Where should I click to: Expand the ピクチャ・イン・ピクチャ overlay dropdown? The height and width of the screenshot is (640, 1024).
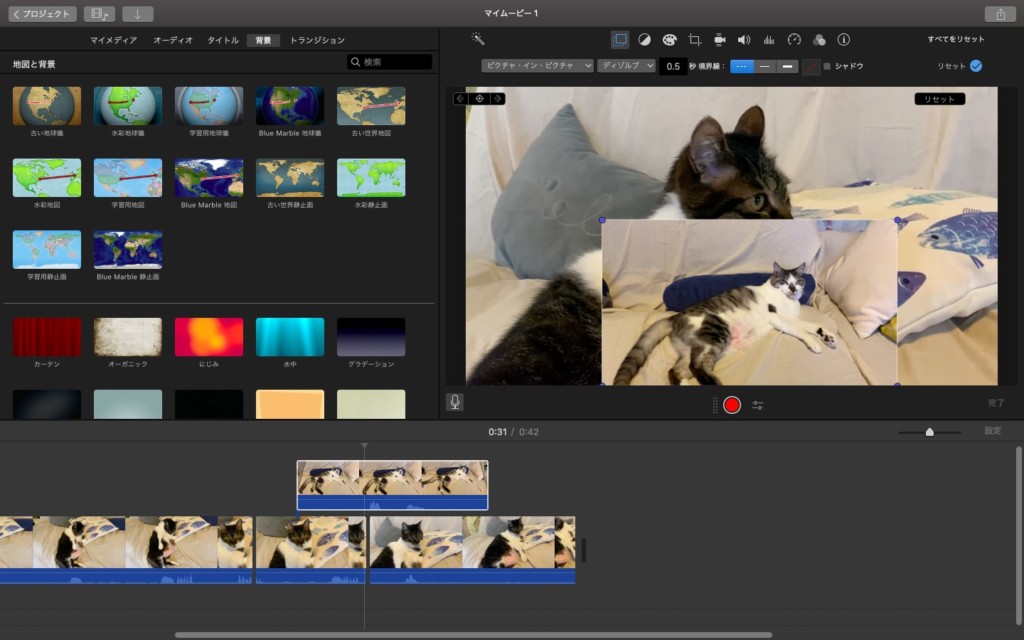pyautogui.click(x=537, y=66)
